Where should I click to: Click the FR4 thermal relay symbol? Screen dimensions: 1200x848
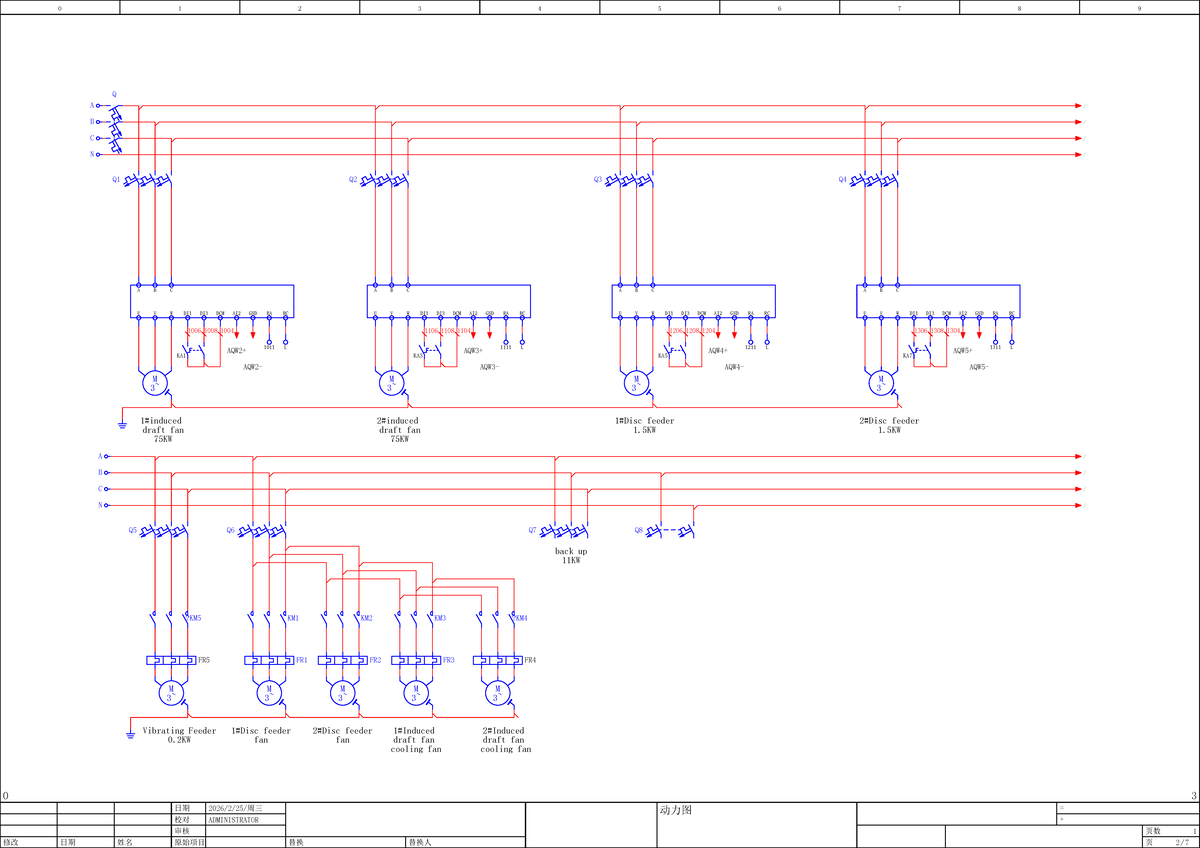point(497,660)
